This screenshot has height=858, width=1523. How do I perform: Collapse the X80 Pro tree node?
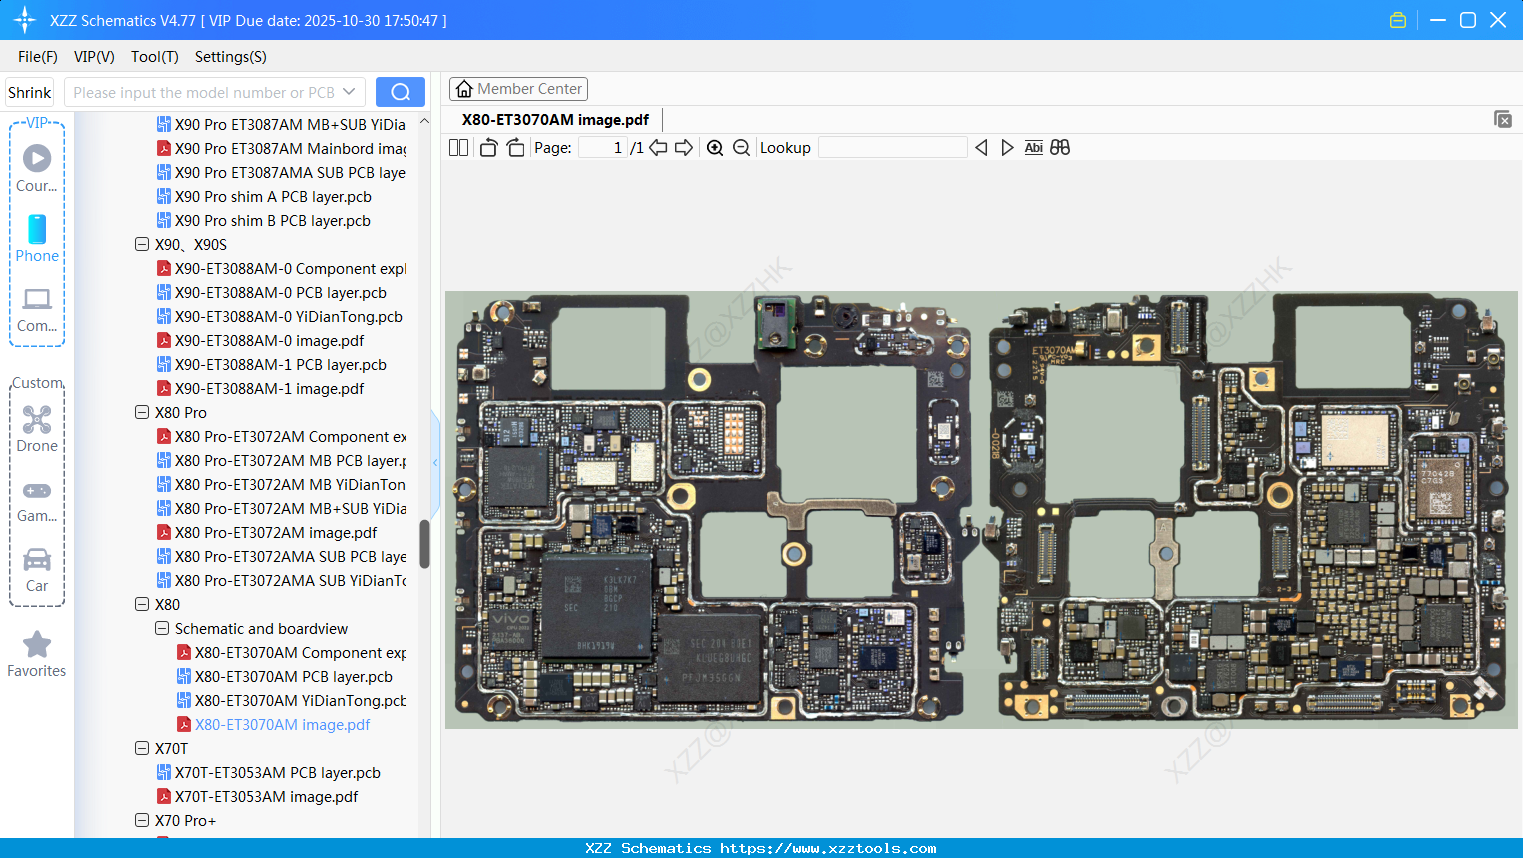pyautogui.click(x=142, y=412)
